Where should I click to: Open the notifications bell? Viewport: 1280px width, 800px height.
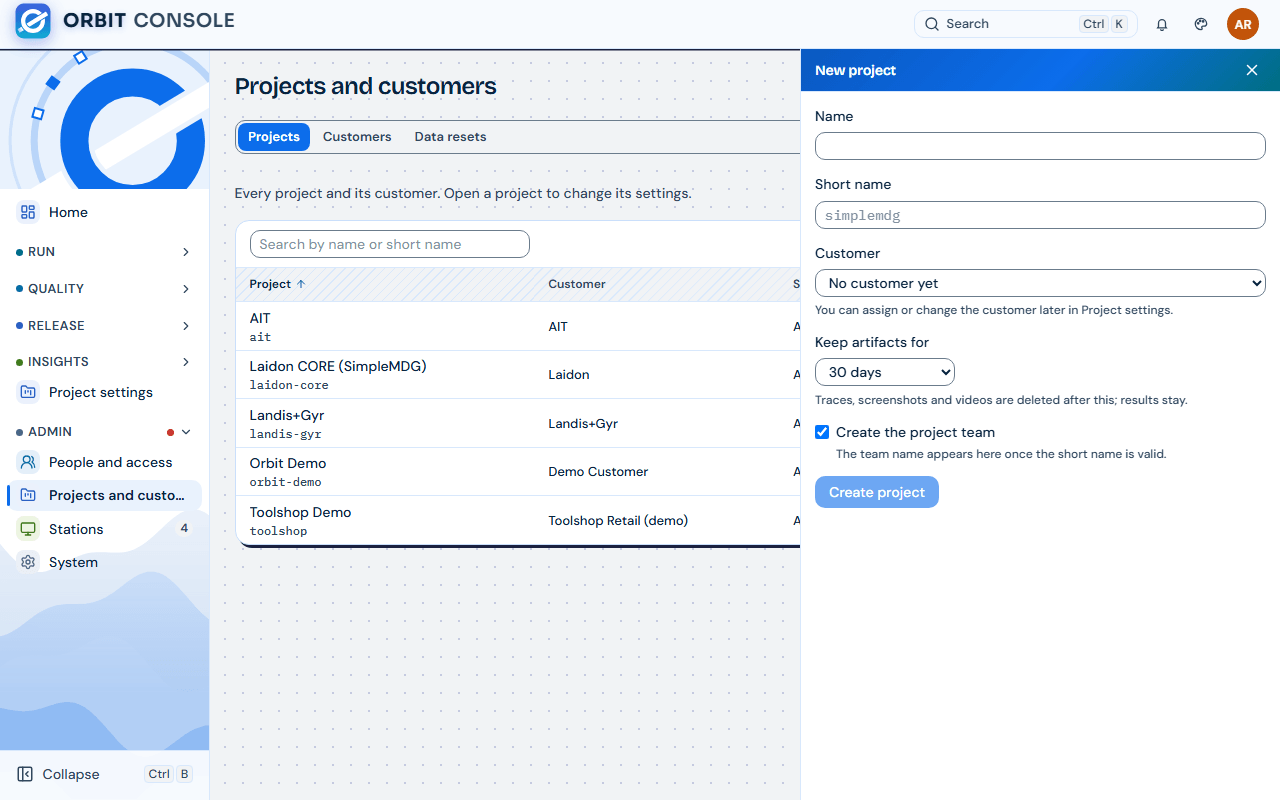(x=1162, y=24)
